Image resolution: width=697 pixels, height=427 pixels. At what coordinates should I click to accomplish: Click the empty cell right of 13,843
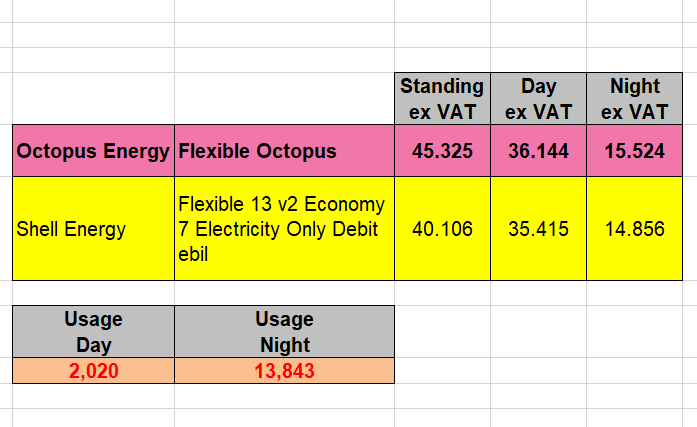point(442,371)
